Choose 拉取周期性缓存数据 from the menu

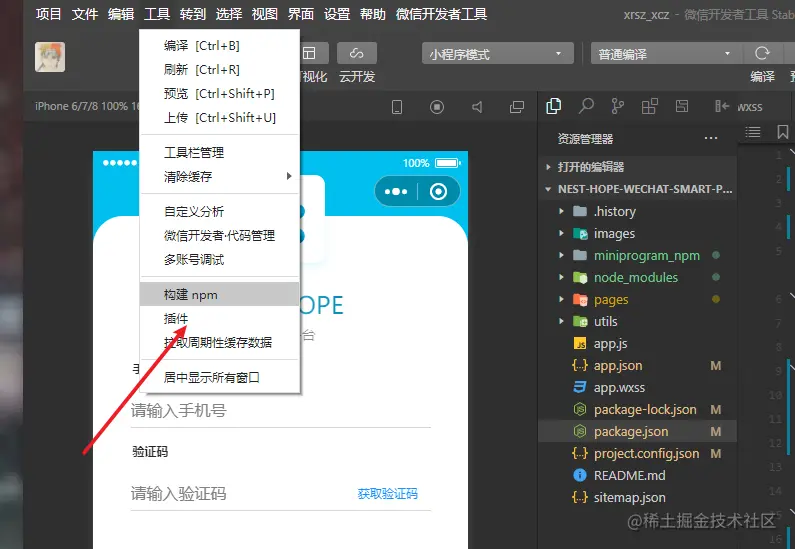tap(220, 342)
